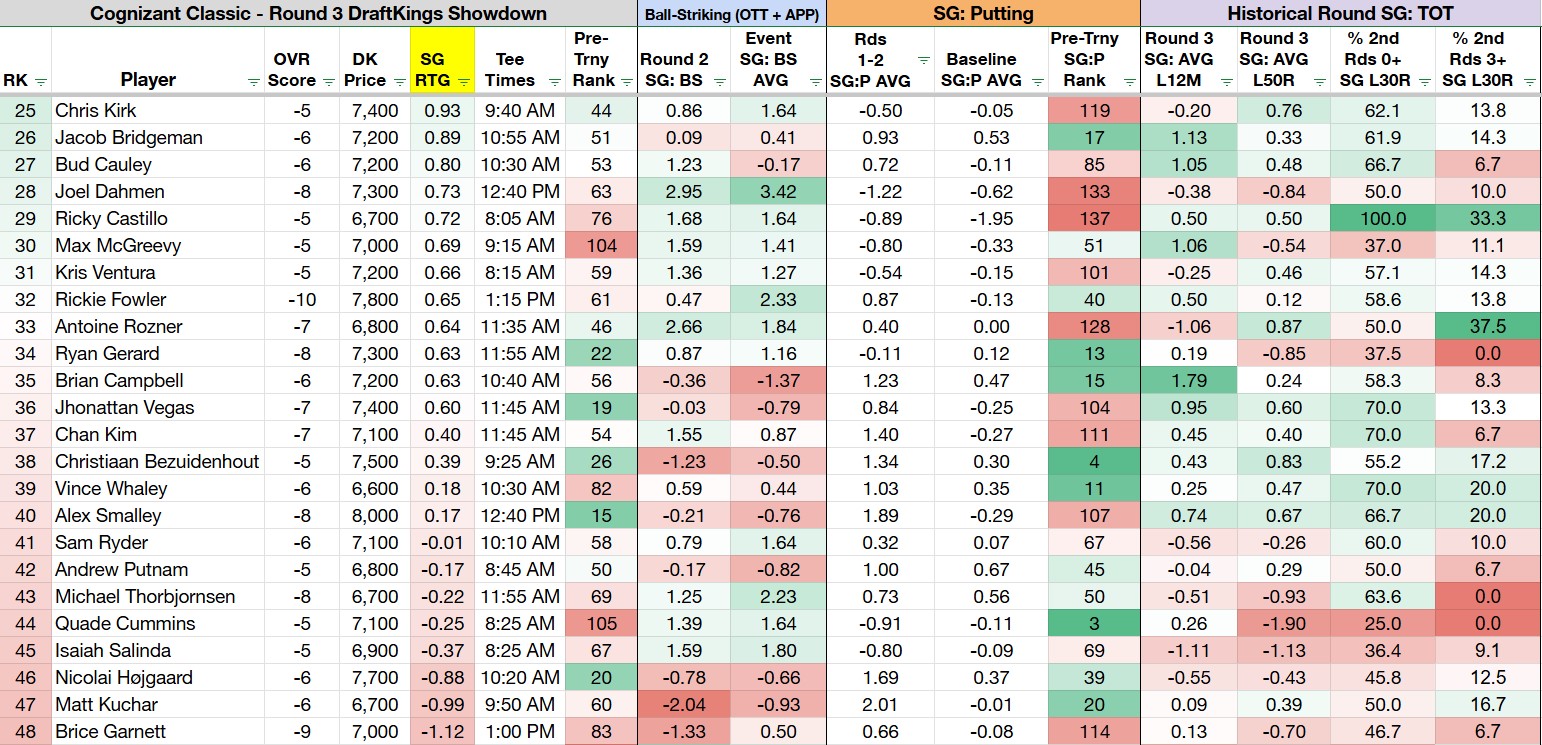This screenshot has height=745, width=1542.
Task: Select the Historical Round SG: TOT header
Action: 1340,13
